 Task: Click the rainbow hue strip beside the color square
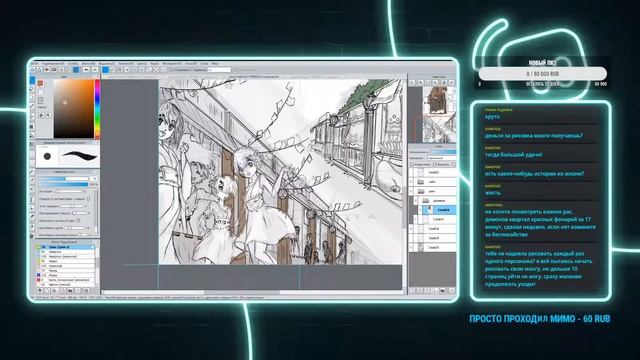click(x=97, y=109)
